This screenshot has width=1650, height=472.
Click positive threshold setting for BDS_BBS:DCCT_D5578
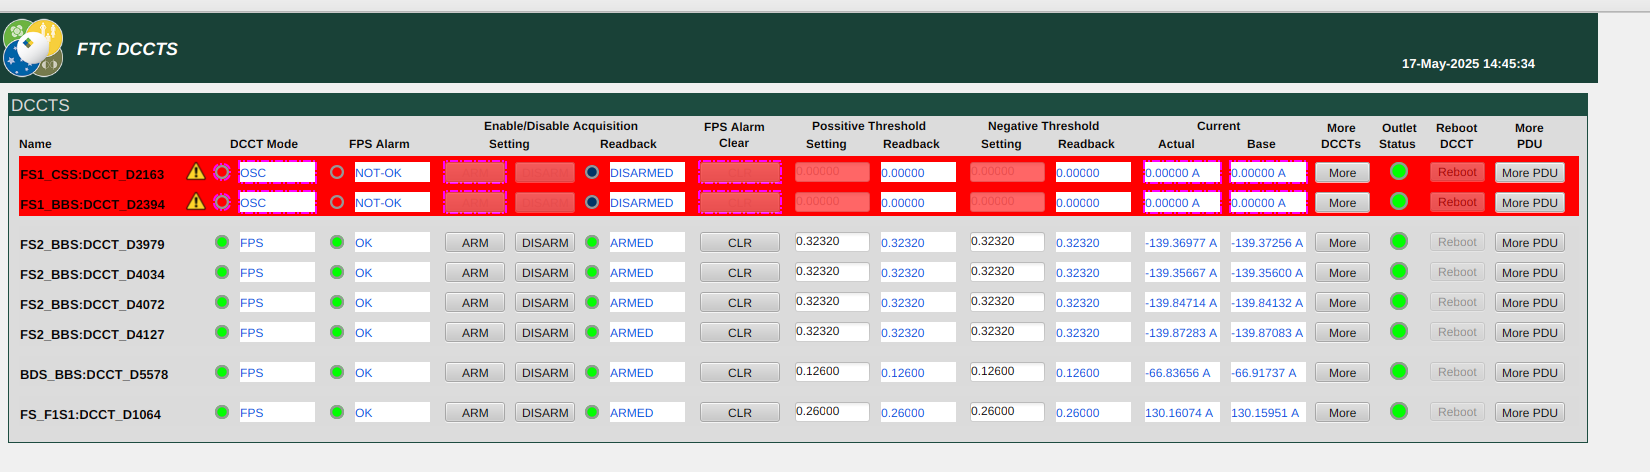pos(832,372)
